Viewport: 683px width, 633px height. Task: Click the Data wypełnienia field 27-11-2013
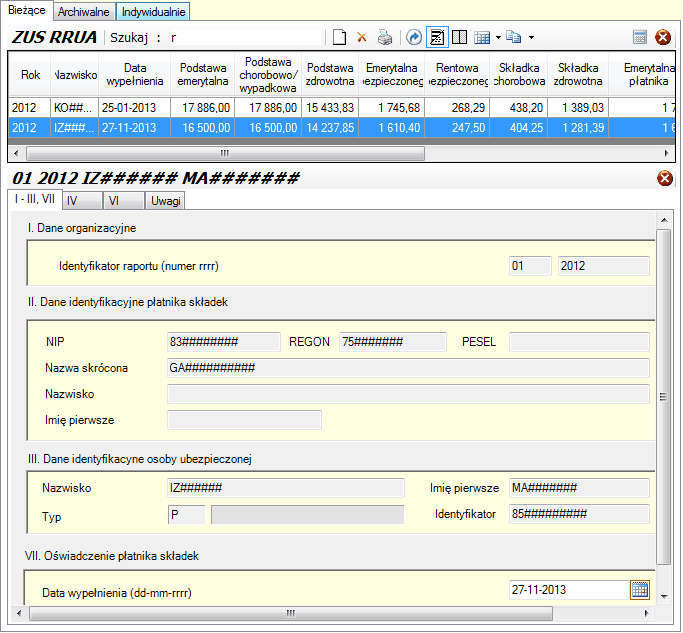[569, 590]
